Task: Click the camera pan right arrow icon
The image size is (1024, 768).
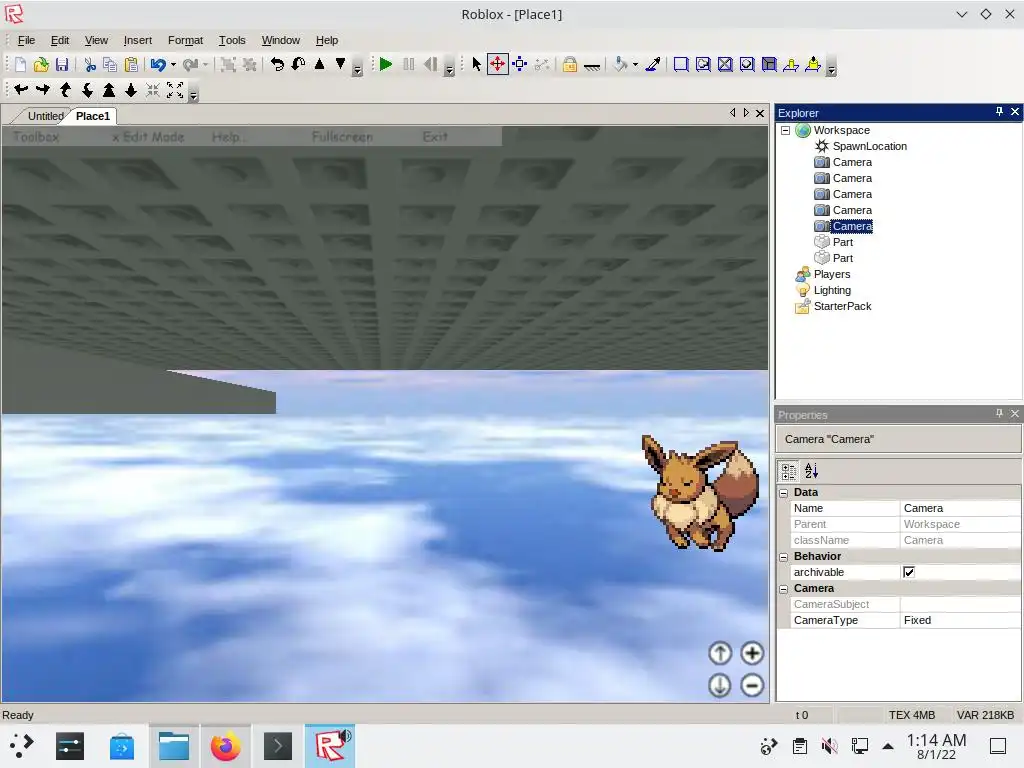Action: coord(43,90)
